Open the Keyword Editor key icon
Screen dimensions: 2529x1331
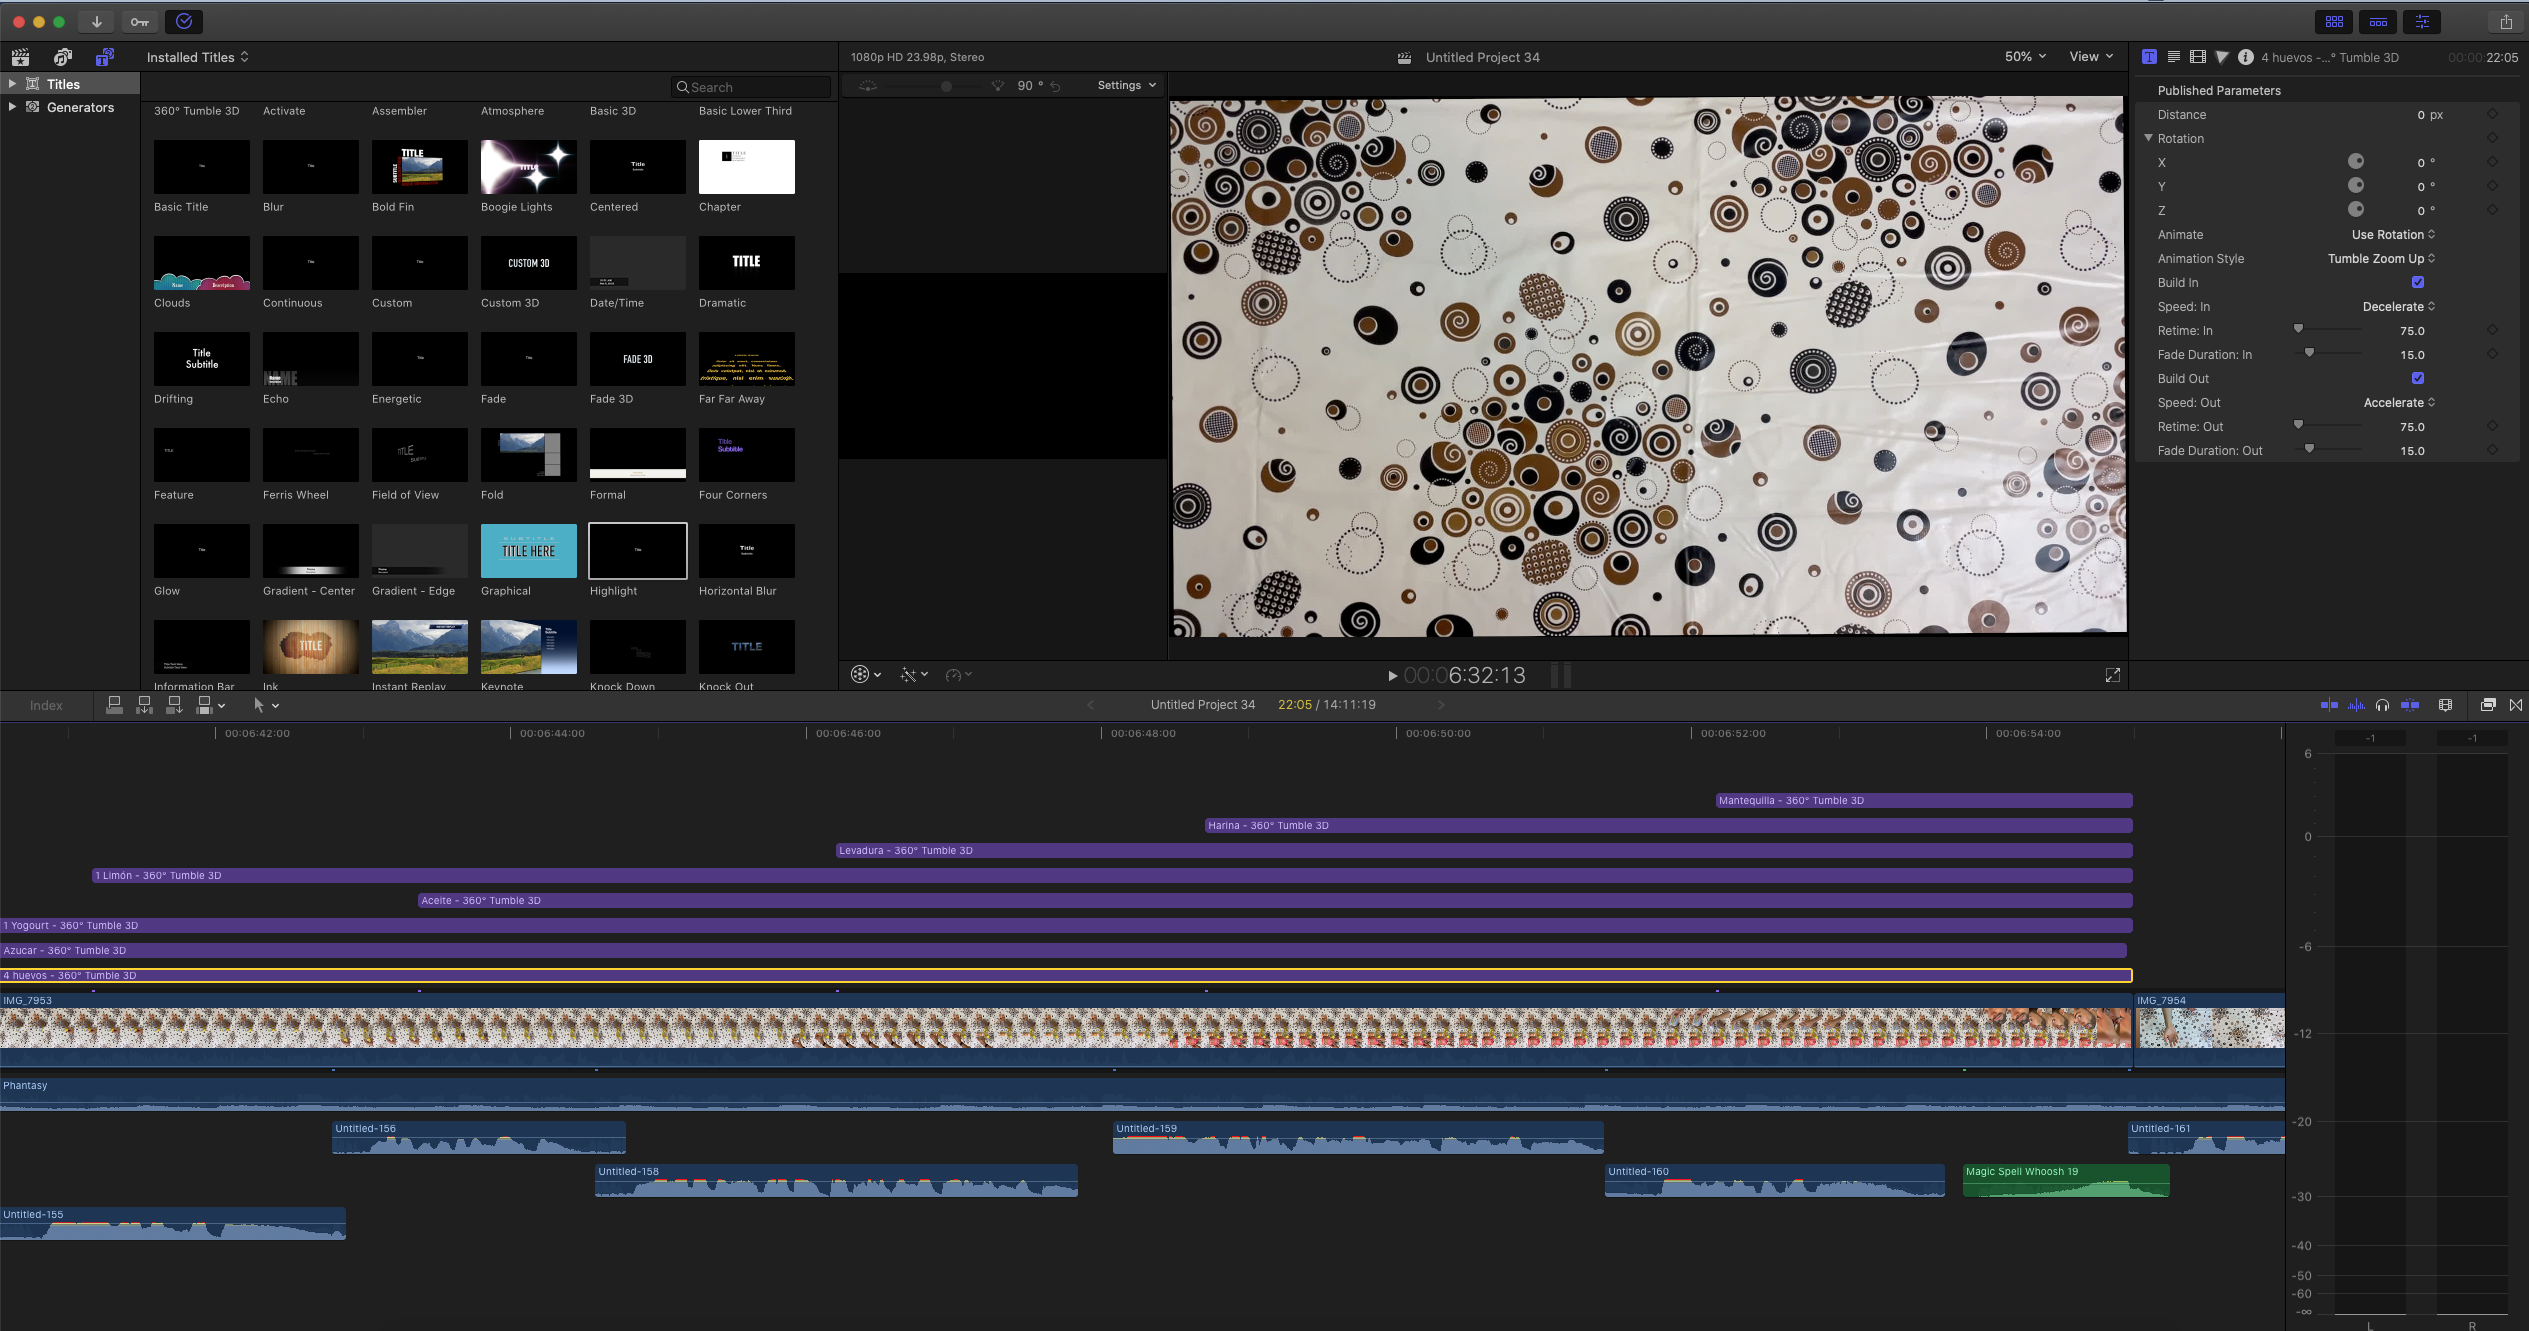coord(140,21)
